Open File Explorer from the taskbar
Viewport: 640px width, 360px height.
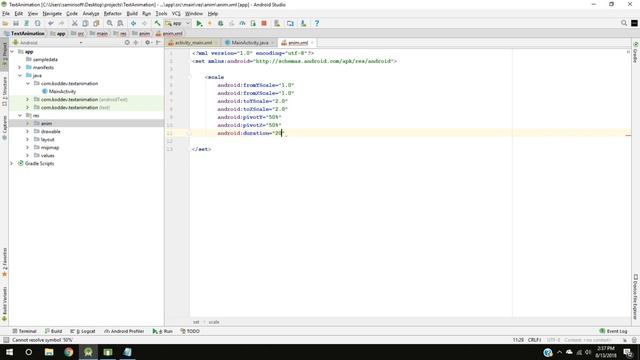coord(49,352)
